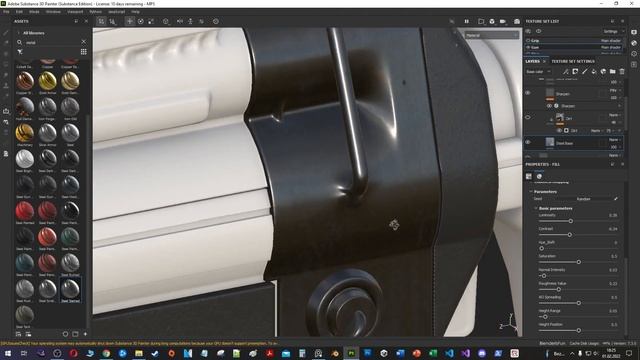Open the Material dropdown in the viewport
The height and width of the screenshot is (360, 640).
tap(491, 36)
